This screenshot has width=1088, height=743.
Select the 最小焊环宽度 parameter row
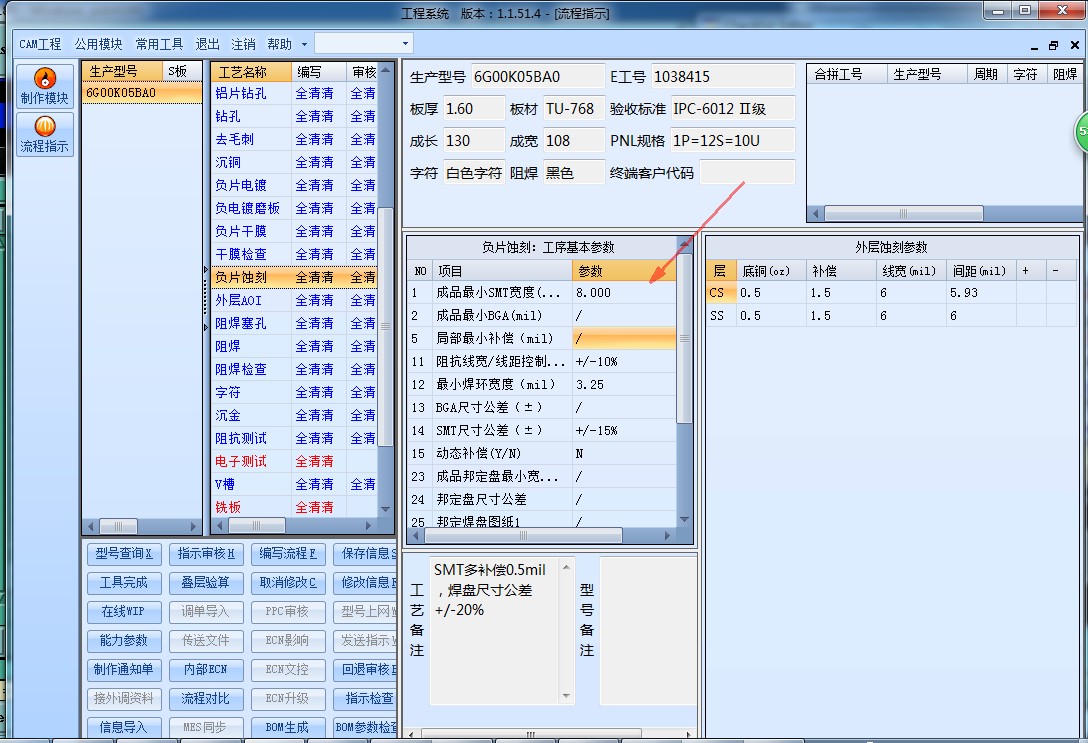pos(541,384)
